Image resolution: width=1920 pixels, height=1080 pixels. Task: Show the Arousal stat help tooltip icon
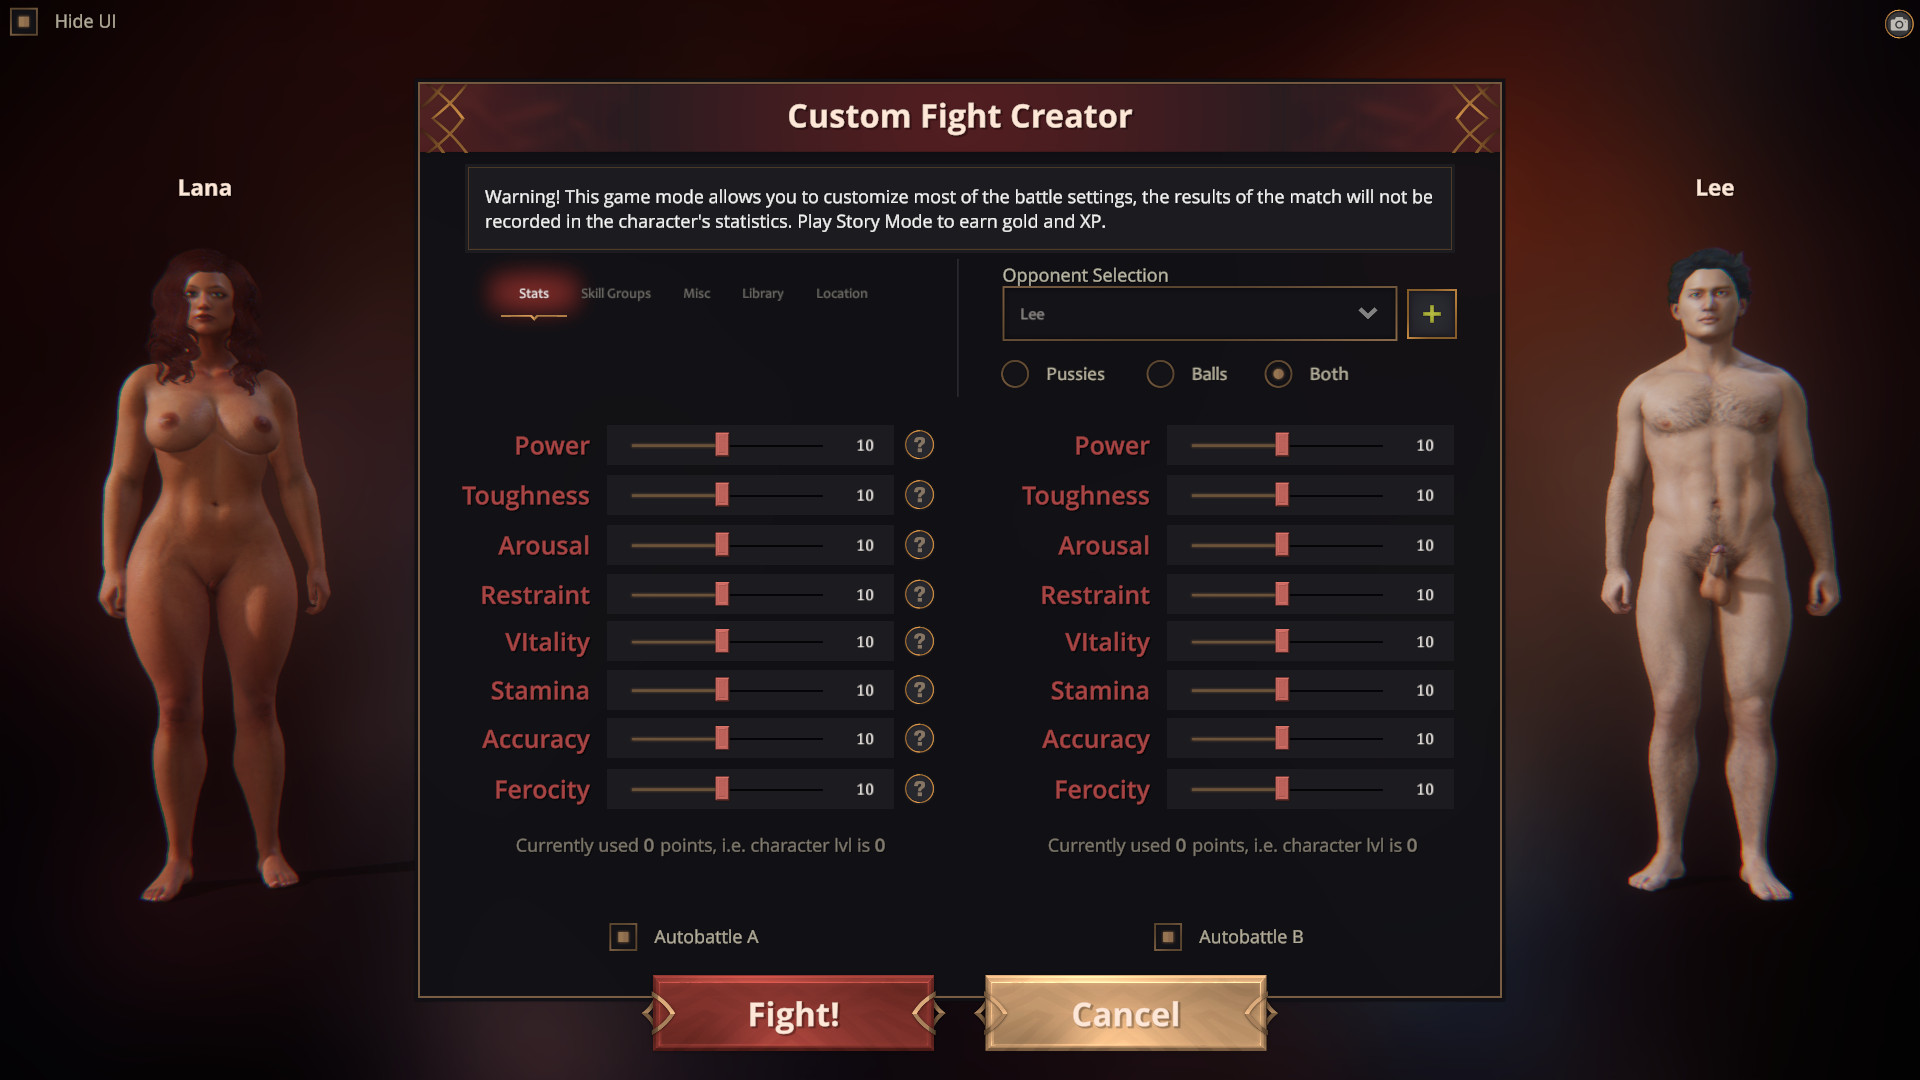coord(919,545)
